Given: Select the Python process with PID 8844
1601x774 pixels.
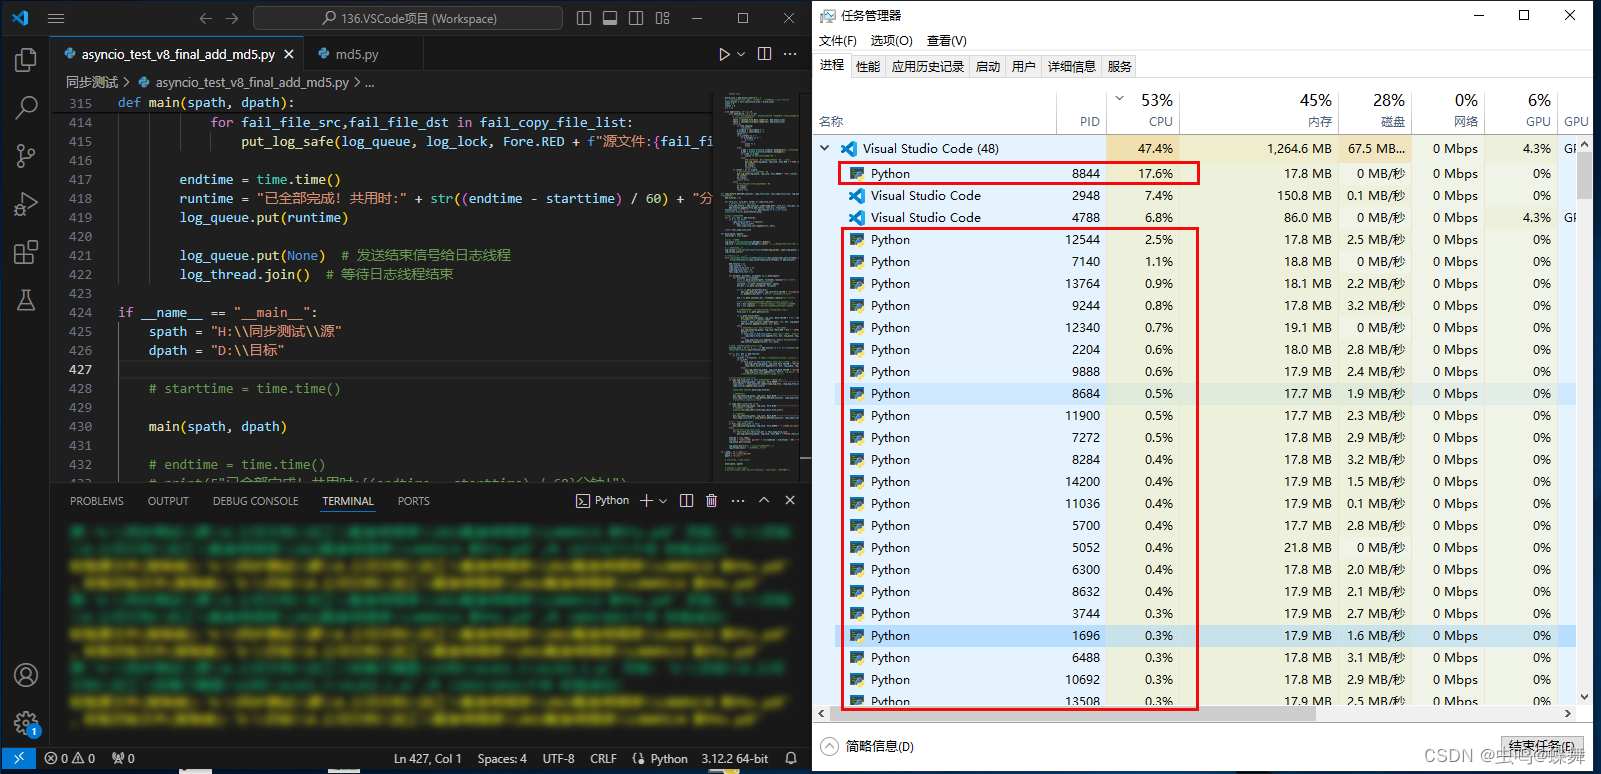Looking at the screenshot, I should (x=1206, y=173).
